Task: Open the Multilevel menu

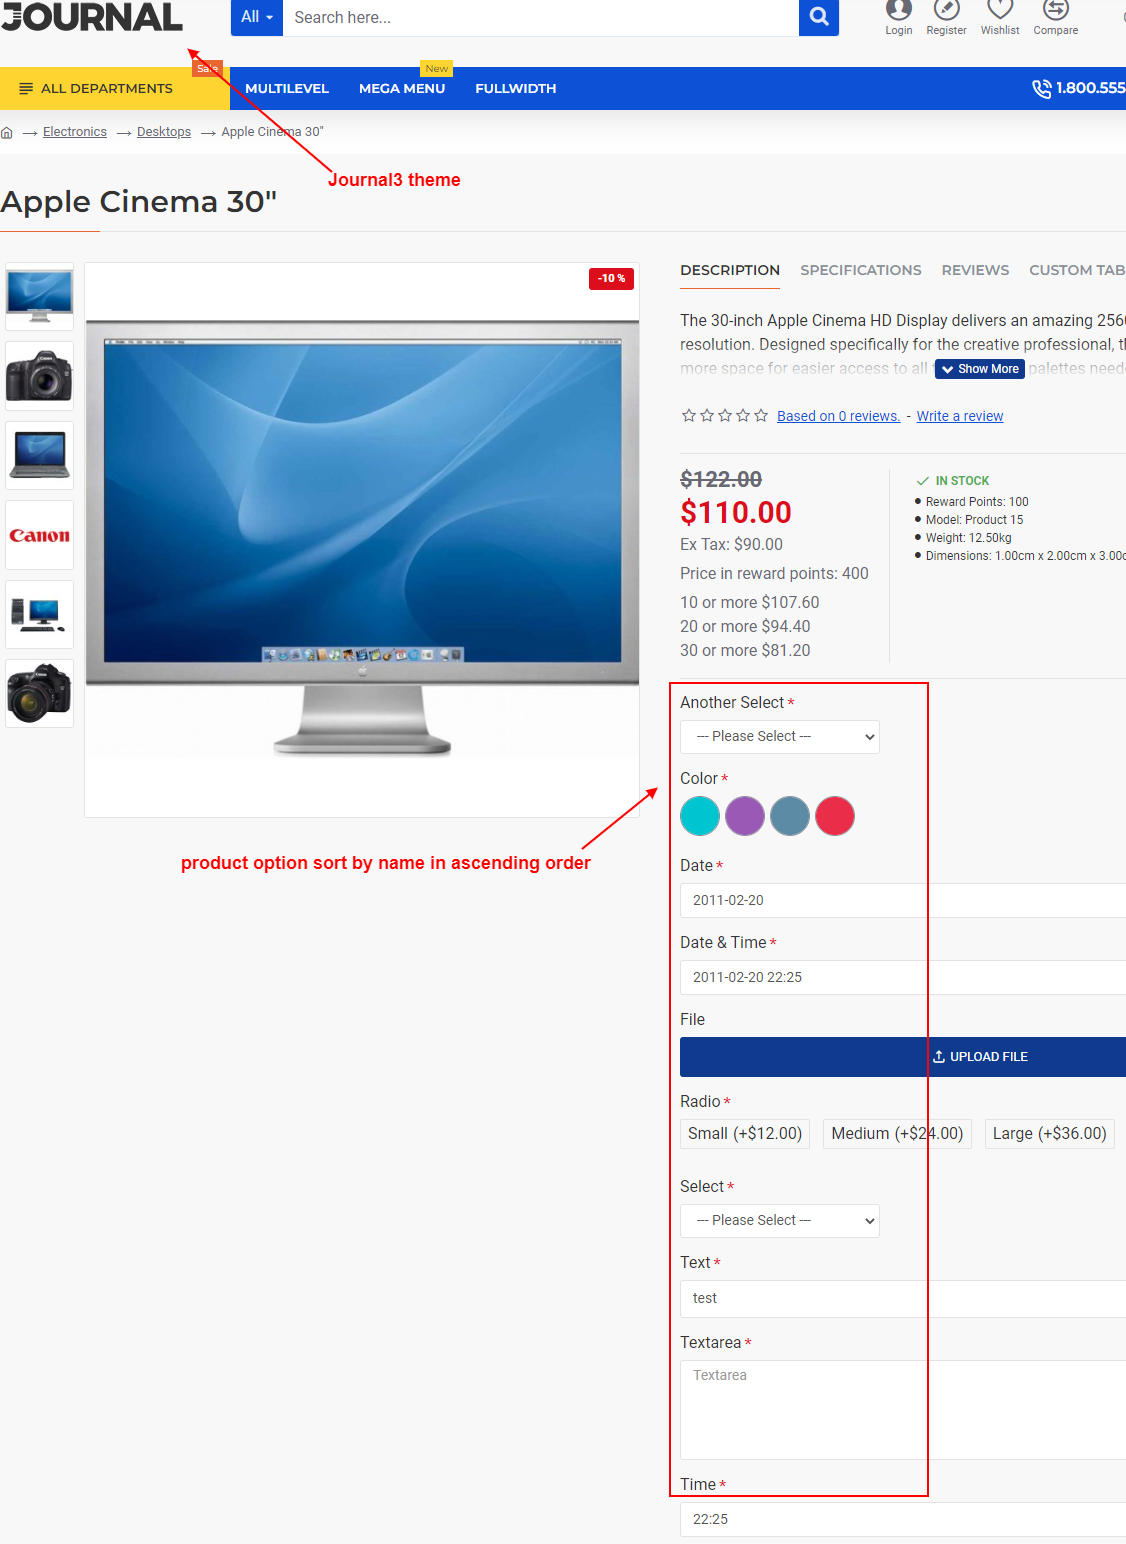Action: tap(287, 88)
